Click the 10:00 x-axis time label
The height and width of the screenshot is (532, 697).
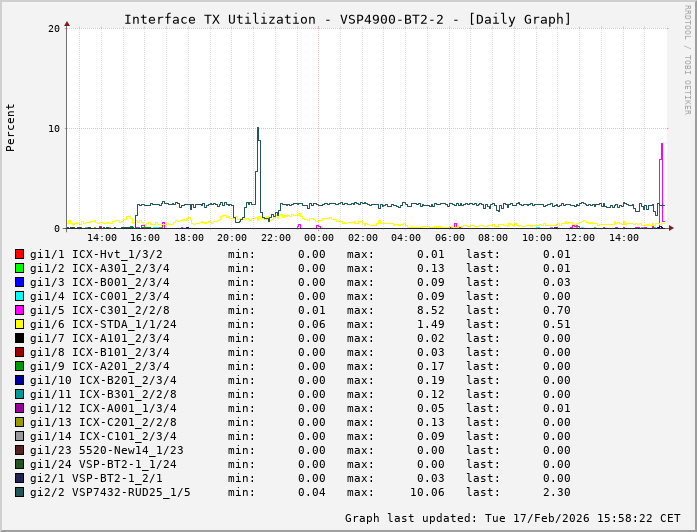(x=537, y=238)
